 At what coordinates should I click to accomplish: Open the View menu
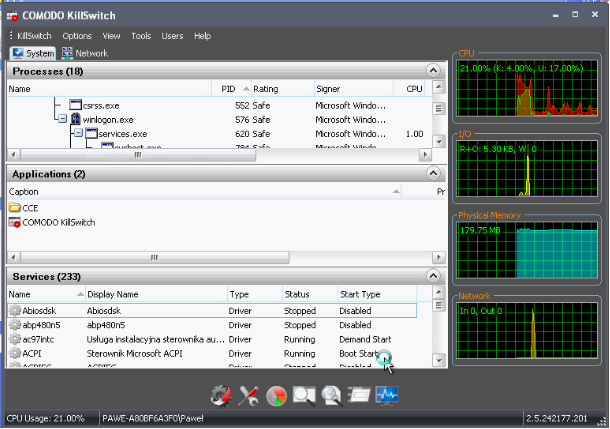tap(111, 36)
